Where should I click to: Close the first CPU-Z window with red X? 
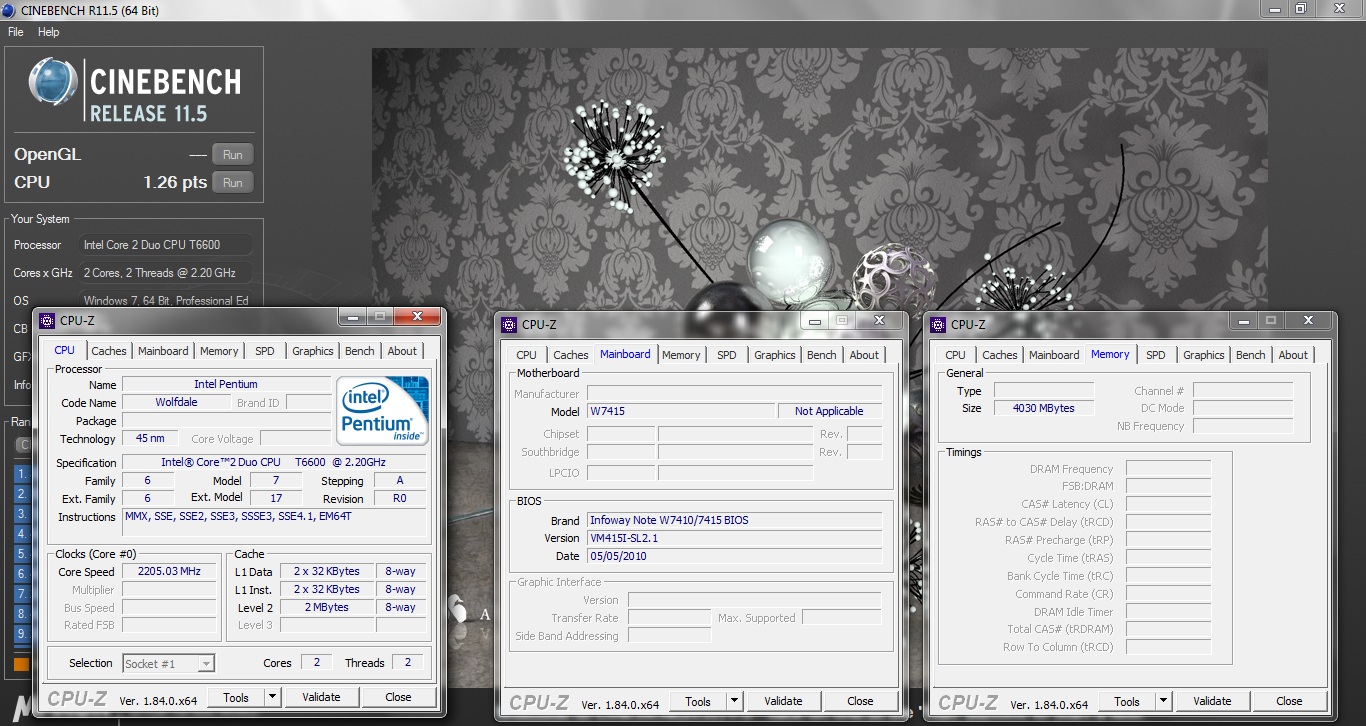417,317
